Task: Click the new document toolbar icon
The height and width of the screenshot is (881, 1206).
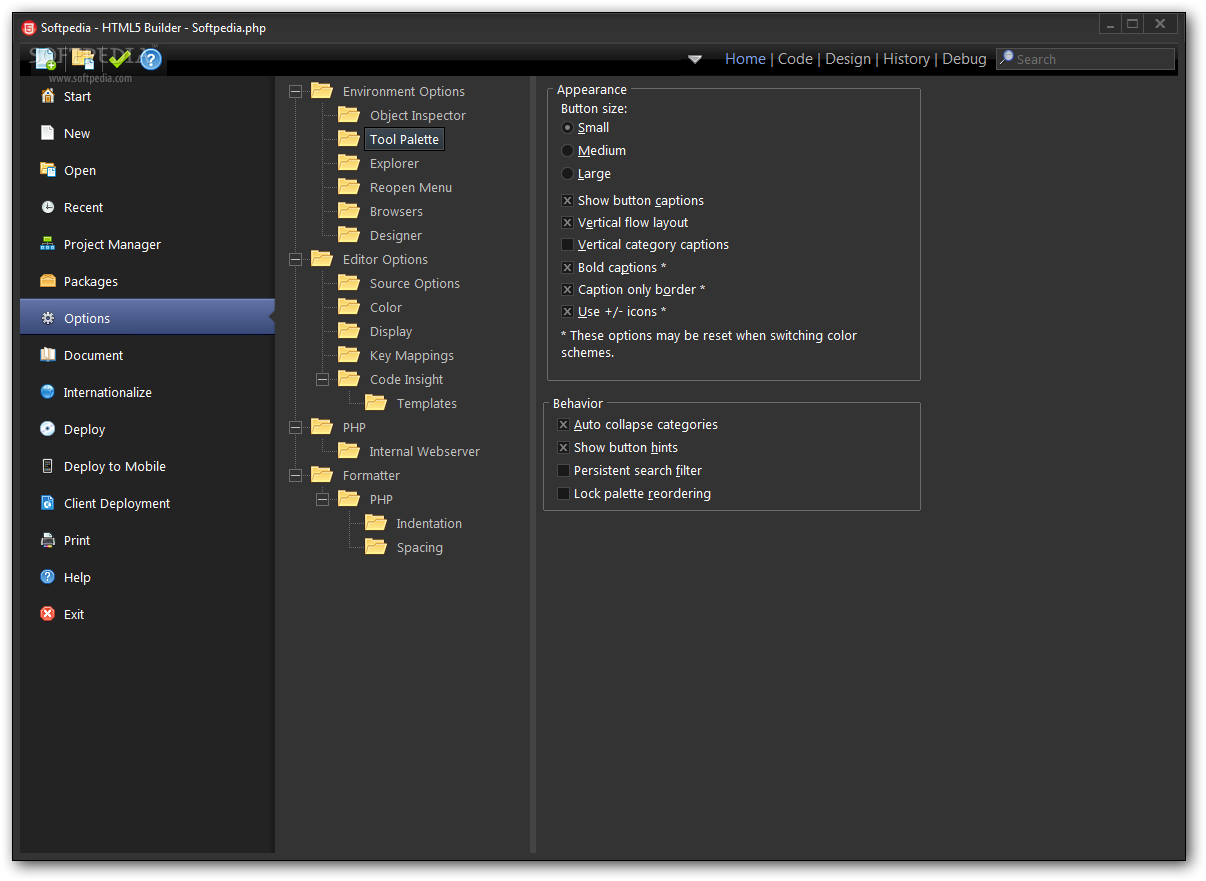Action: tap(45, 59)
